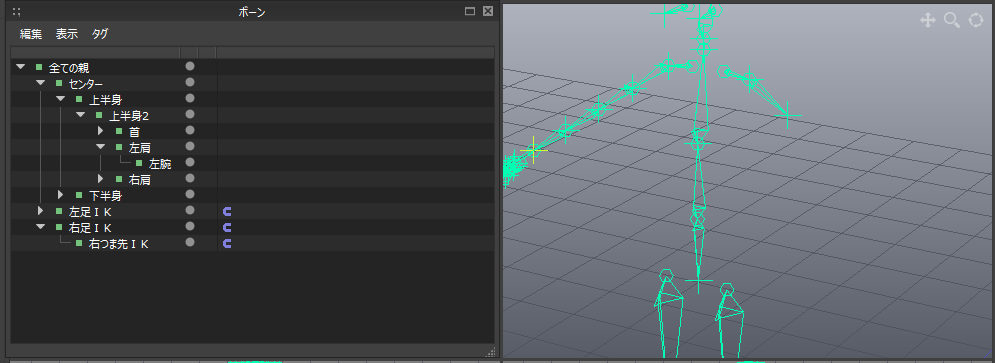Select the 左腕 bone in the tree
The image size is (995, 363).
pos(161,164)
